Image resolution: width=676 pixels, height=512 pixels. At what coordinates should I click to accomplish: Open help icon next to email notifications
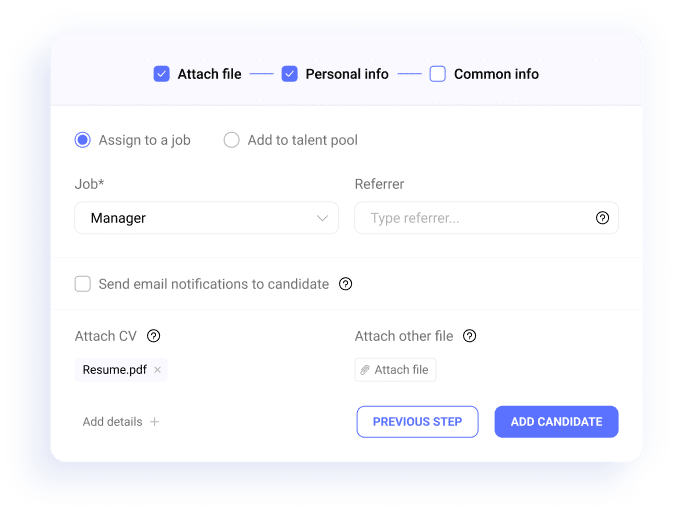tap(345, 284)
